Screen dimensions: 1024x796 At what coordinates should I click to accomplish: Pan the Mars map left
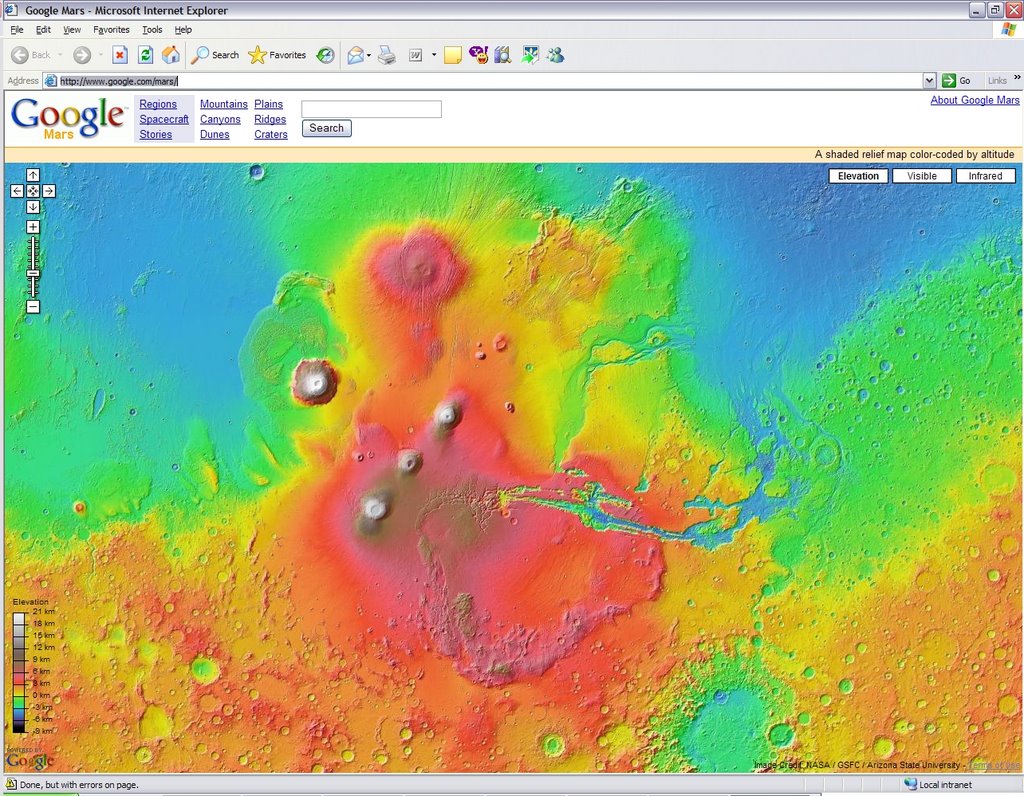point(17,191)
